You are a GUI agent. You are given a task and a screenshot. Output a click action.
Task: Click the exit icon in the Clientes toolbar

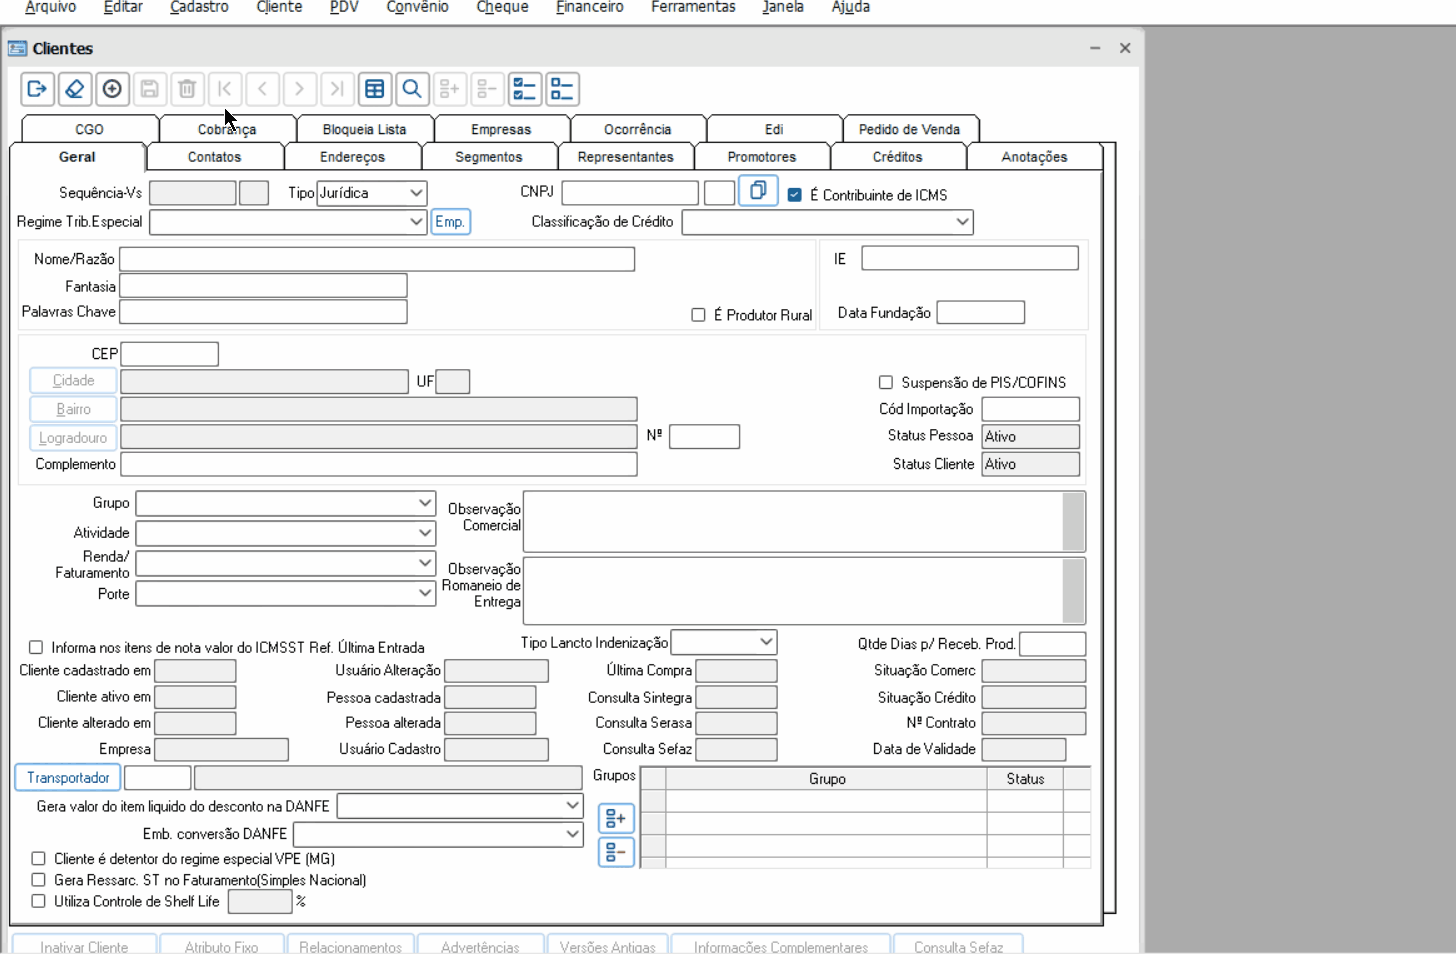[37, 89]
